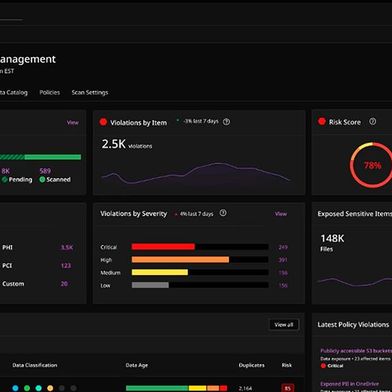392x392 pixels.
Task: Click green Pending status icon
Action: 5,180
